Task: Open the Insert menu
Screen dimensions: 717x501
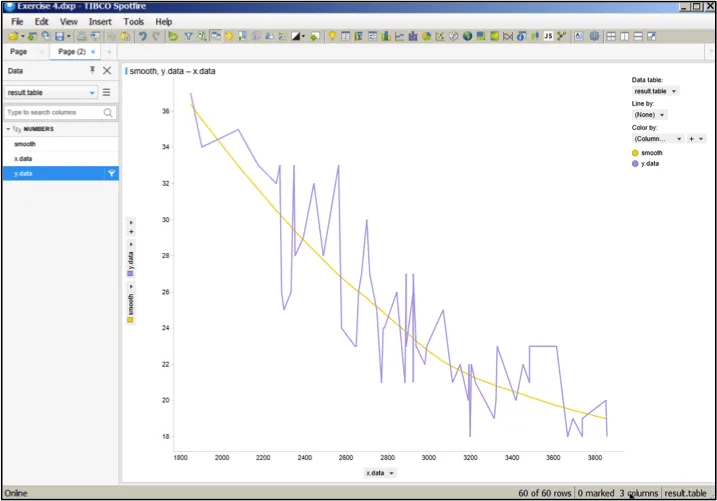Action: click(100, 21)
